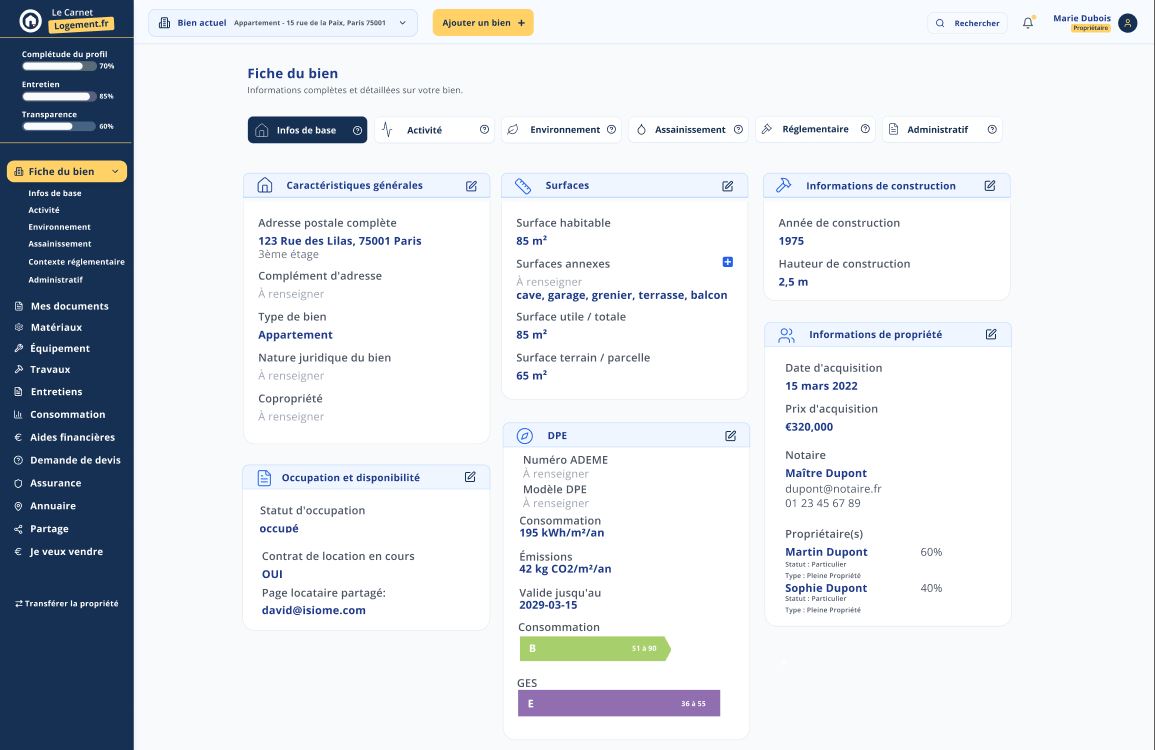Click edit icon on Surfaces card
1155x750 pixels.
click(x=728, y=186)
